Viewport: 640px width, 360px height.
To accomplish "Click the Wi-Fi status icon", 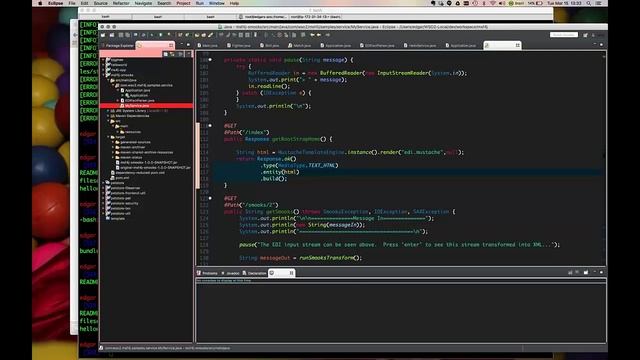I will click(x=493, y=3).
